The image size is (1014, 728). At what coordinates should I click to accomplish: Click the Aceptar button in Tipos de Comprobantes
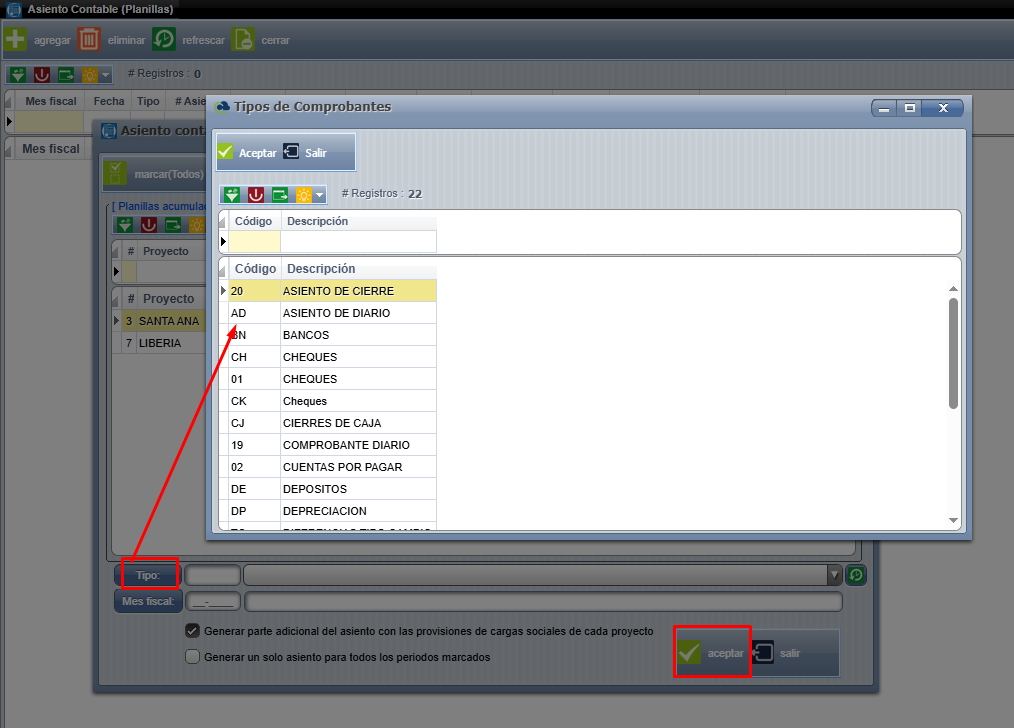tap(248, 153)
